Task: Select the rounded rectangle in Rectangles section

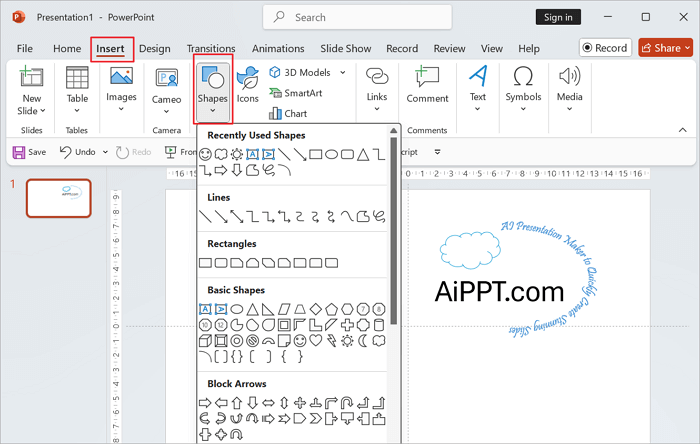Action: point(221,263)
